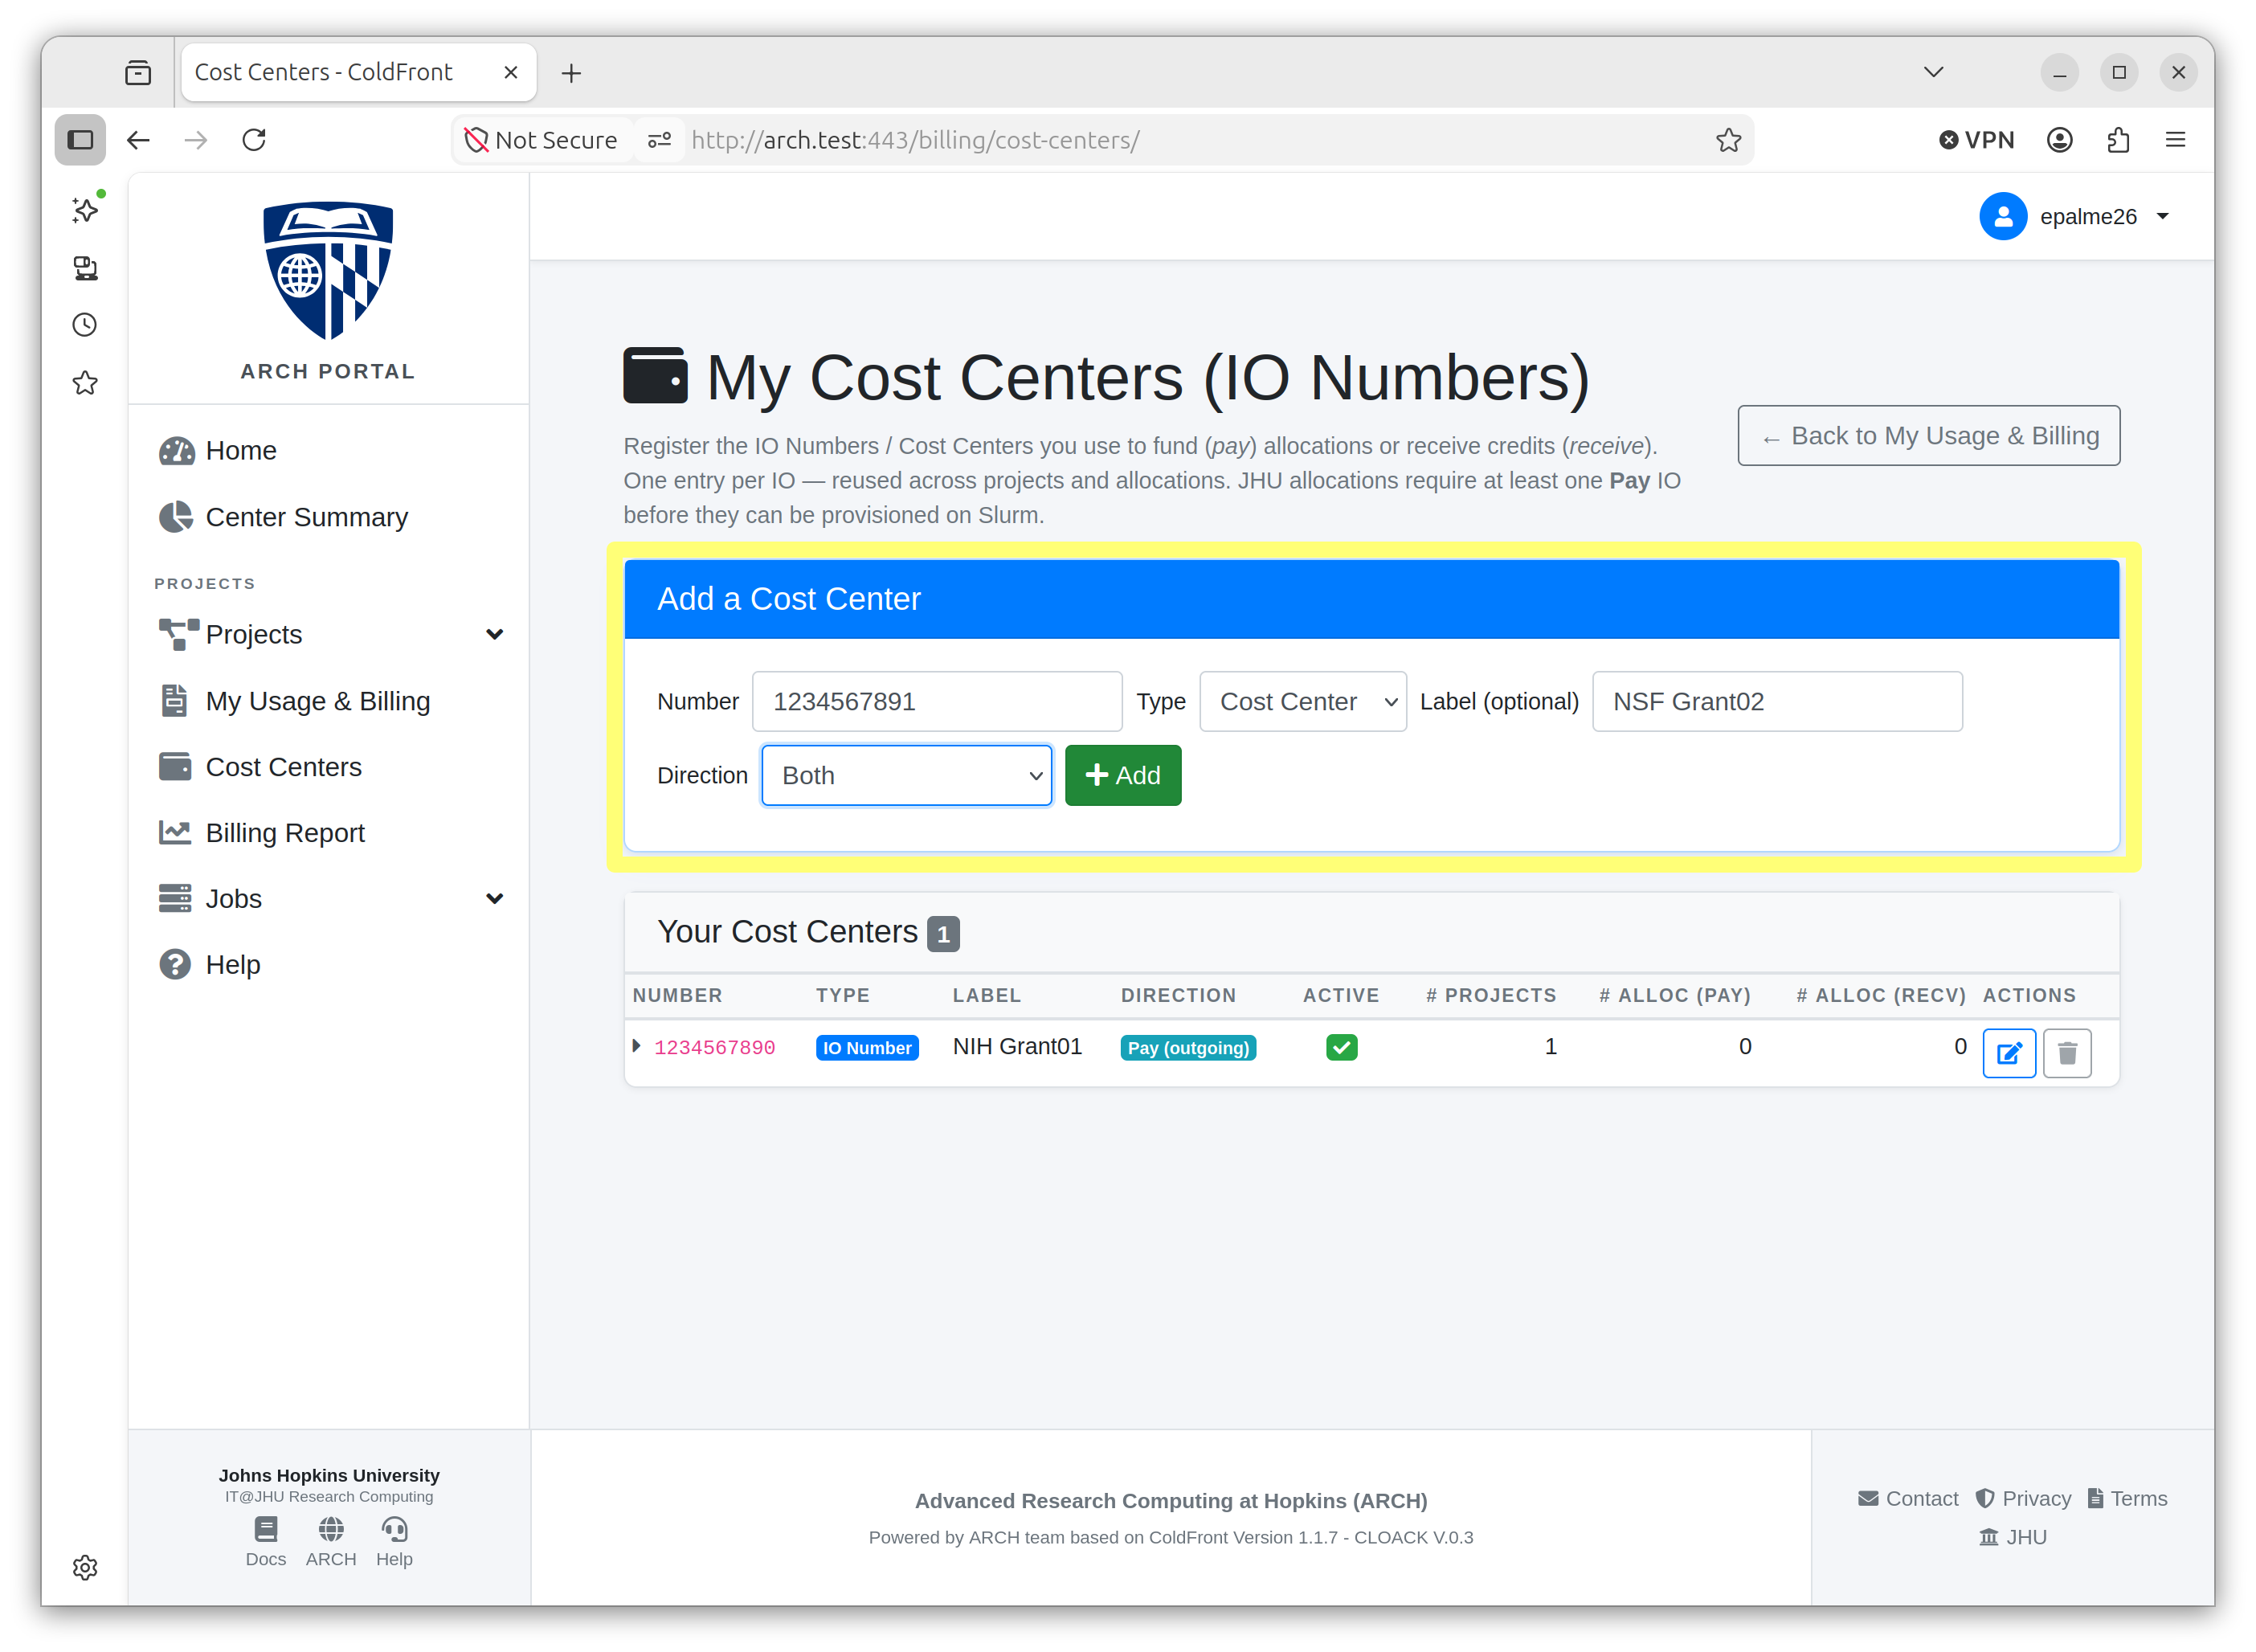
Task: Reload the page
Action: coord(254,140)
